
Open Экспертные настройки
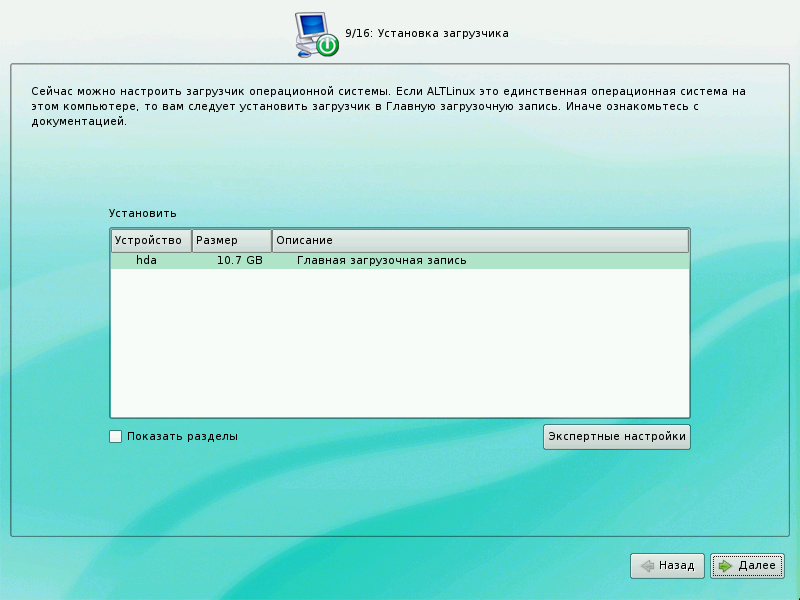tap(617, 436)
